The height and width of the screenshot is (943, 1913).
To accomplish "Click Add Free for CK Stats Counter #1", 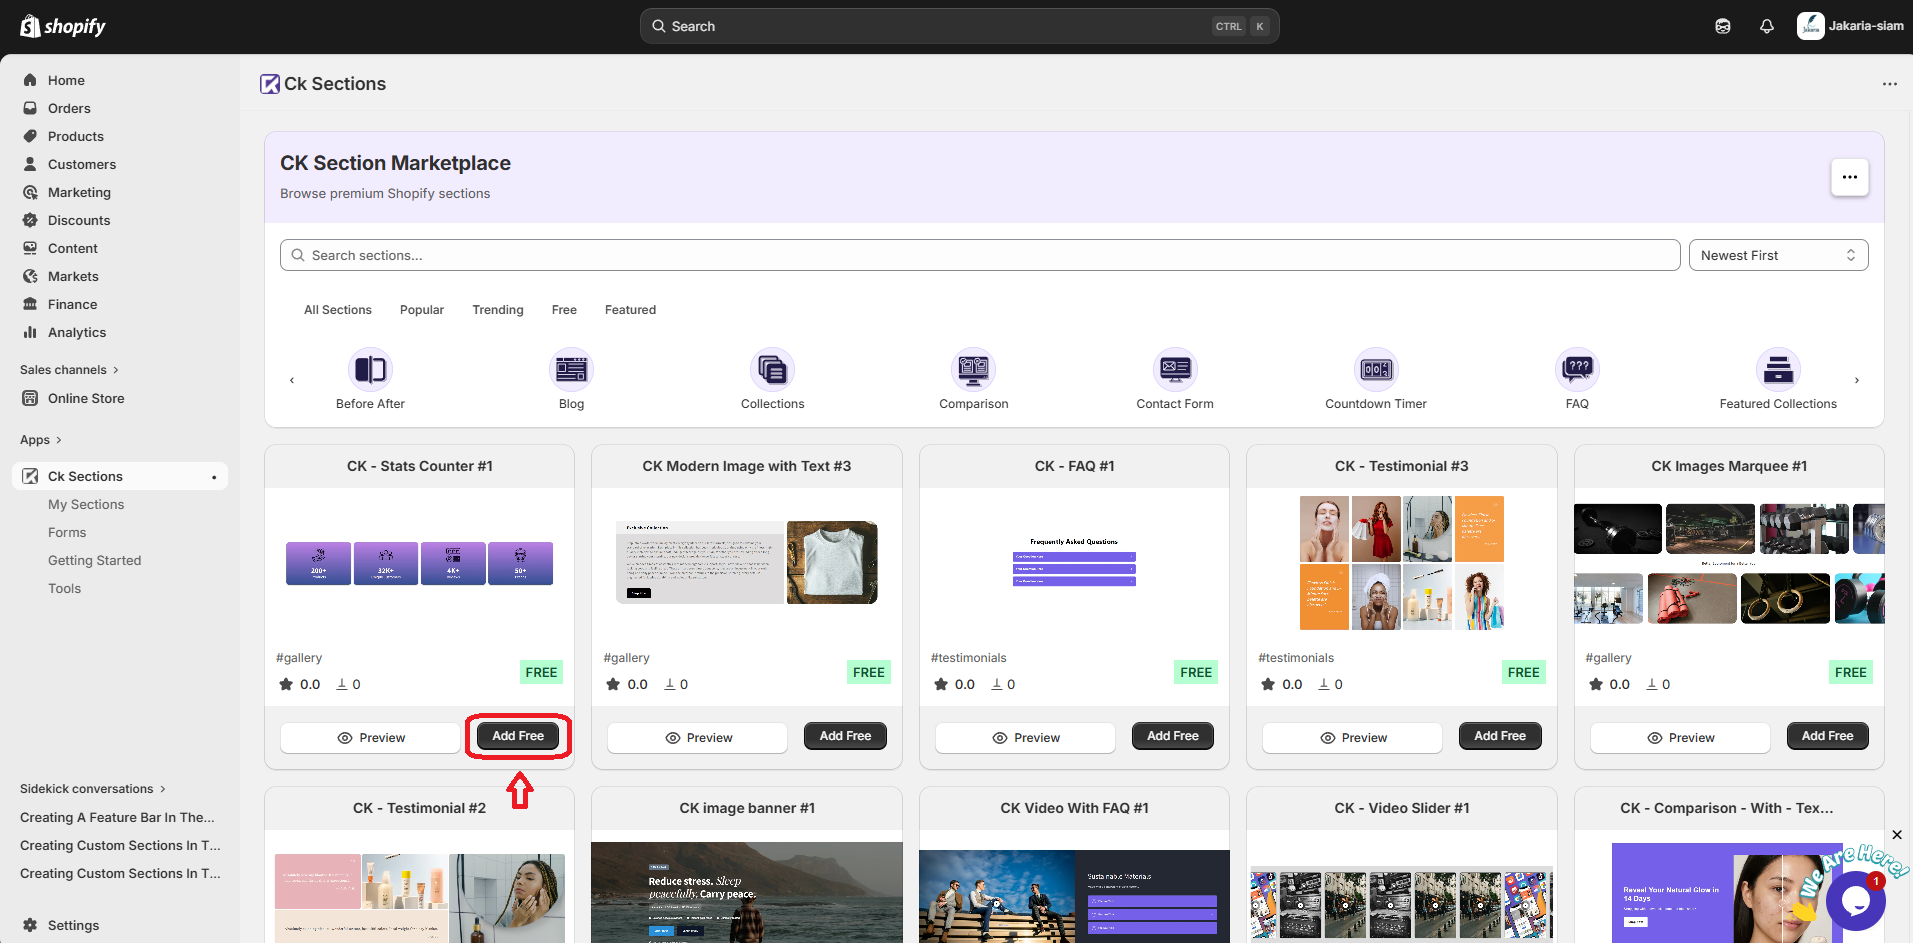I will tap(518, 736).
